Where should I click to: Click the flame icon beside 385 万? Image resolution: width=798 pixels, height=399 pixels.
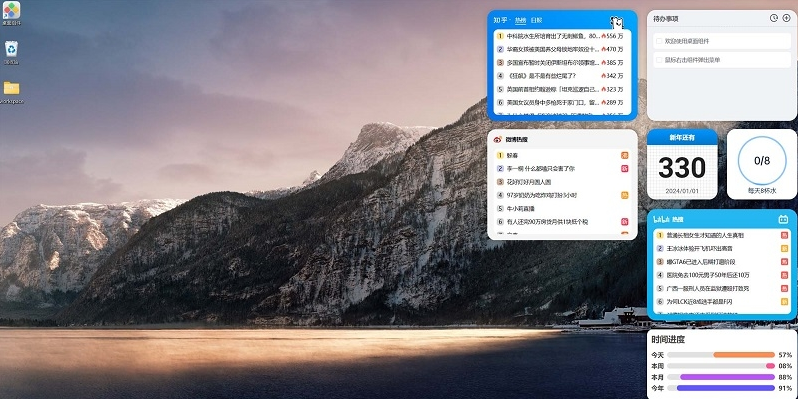point(604,63)
